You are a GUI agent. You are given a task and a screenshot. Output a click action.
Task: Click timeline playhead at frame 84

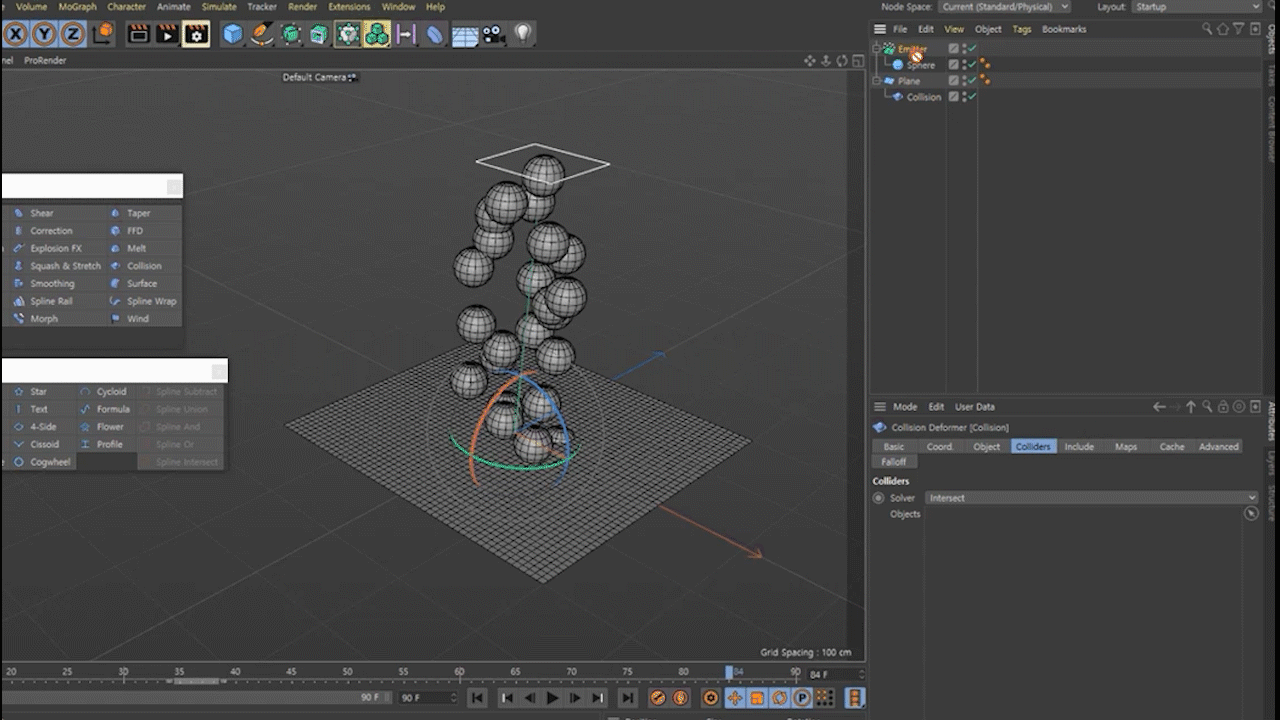(x=730, y=672)
